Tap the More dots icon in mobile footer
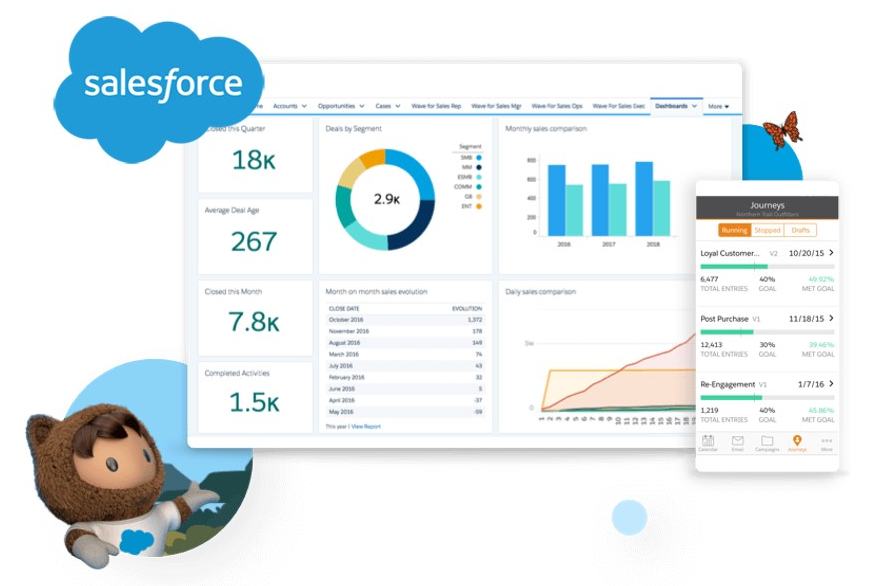This screenshot has width=893, height=586. click(826, 441)
